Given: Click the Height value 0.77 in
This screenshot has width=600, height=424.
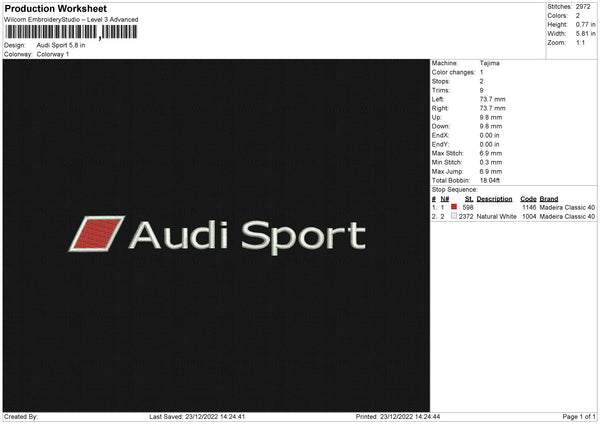Looking at the screenshot, I should coord(585,24).
